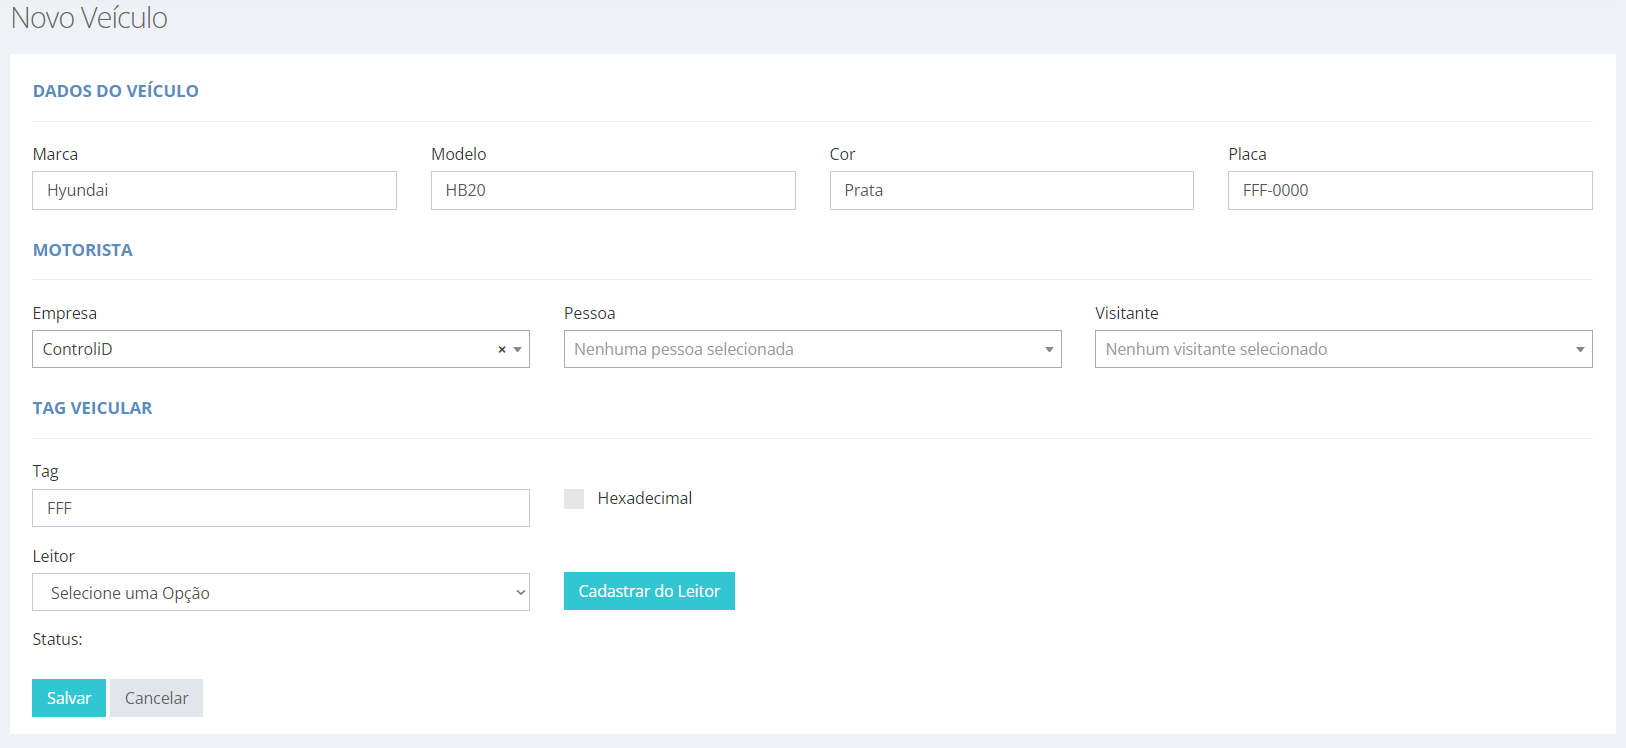Open the Visitante selection dropdown
This screenshot has width=1626, height=748.
coord(1343,349)
